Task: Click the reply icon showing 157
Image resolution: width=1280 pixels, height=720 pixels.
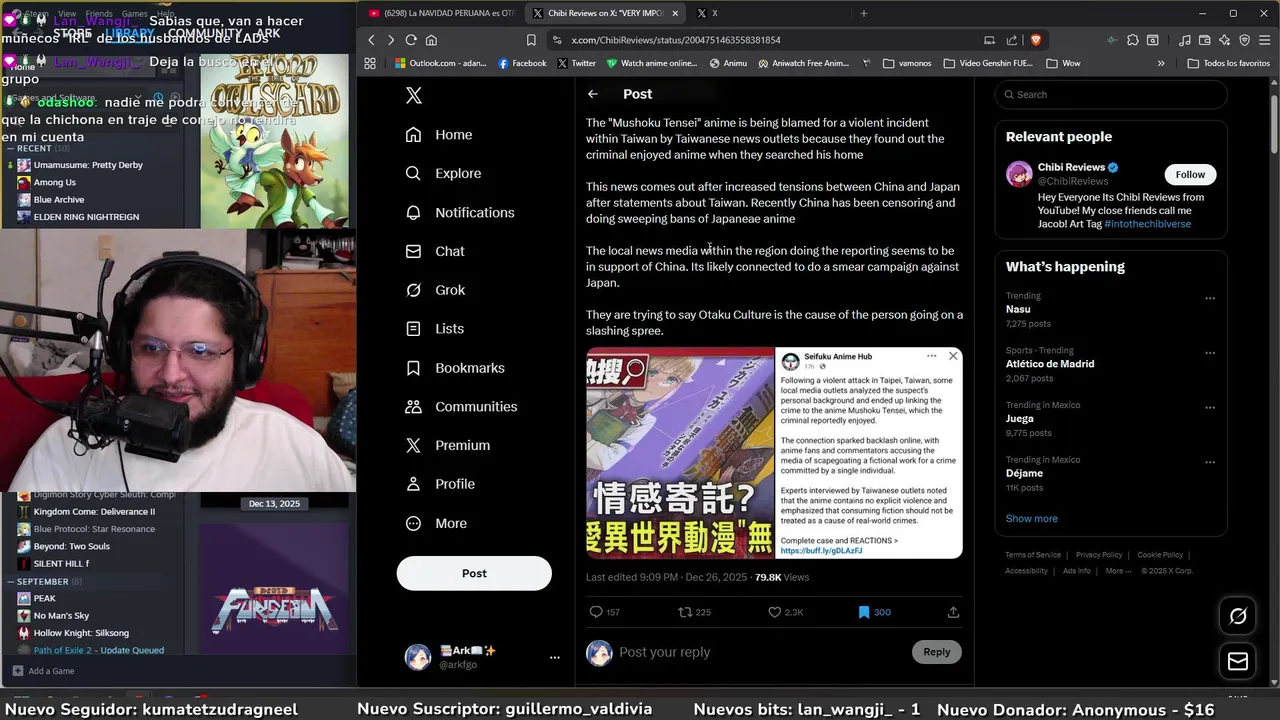Action: 596,612
